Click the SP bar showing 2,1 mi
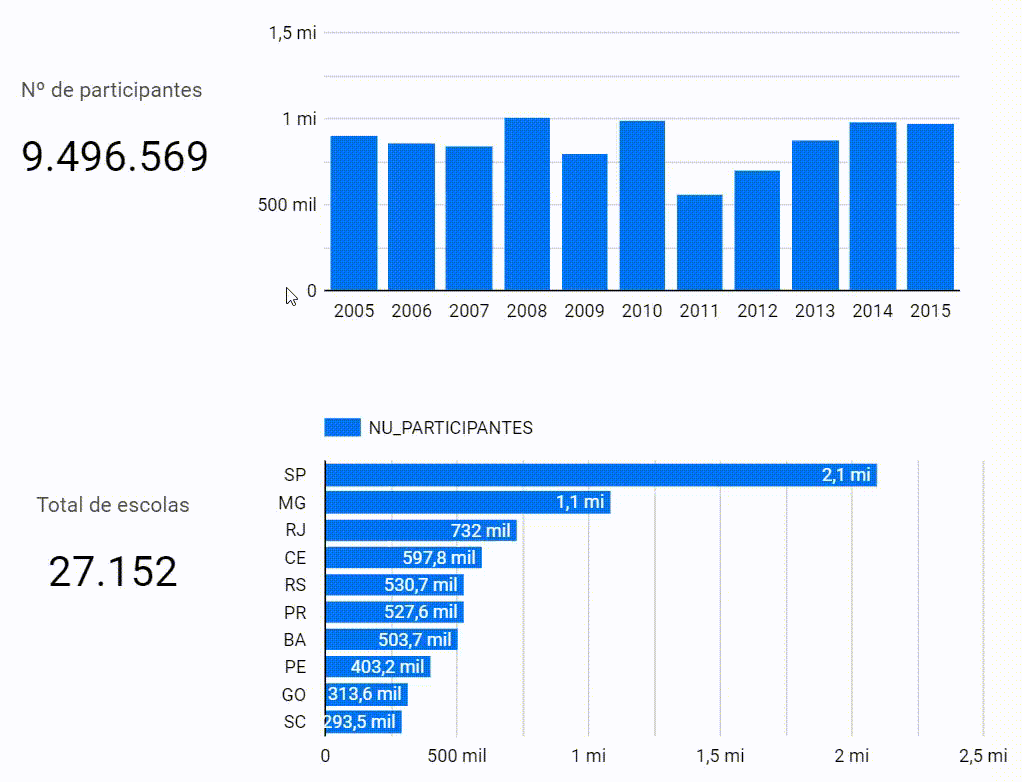The width and height of the screenshot is (1022, 782). point(600,475)
